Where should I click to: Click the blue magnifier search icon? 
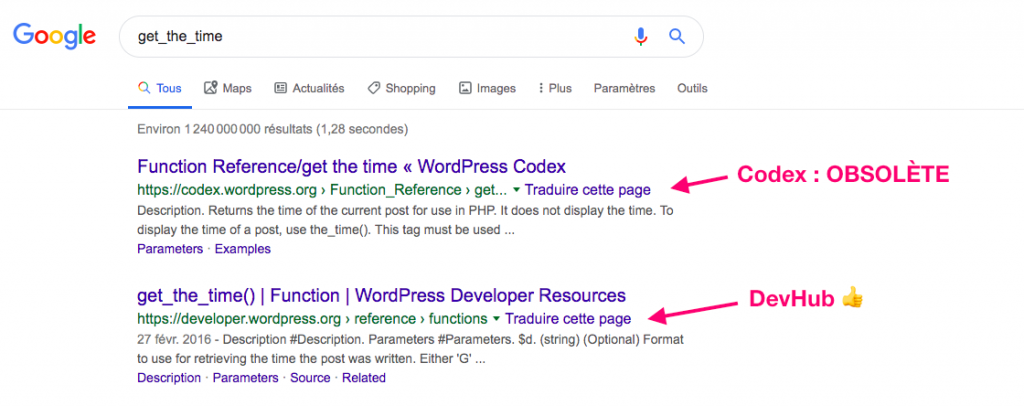[677, 37]
